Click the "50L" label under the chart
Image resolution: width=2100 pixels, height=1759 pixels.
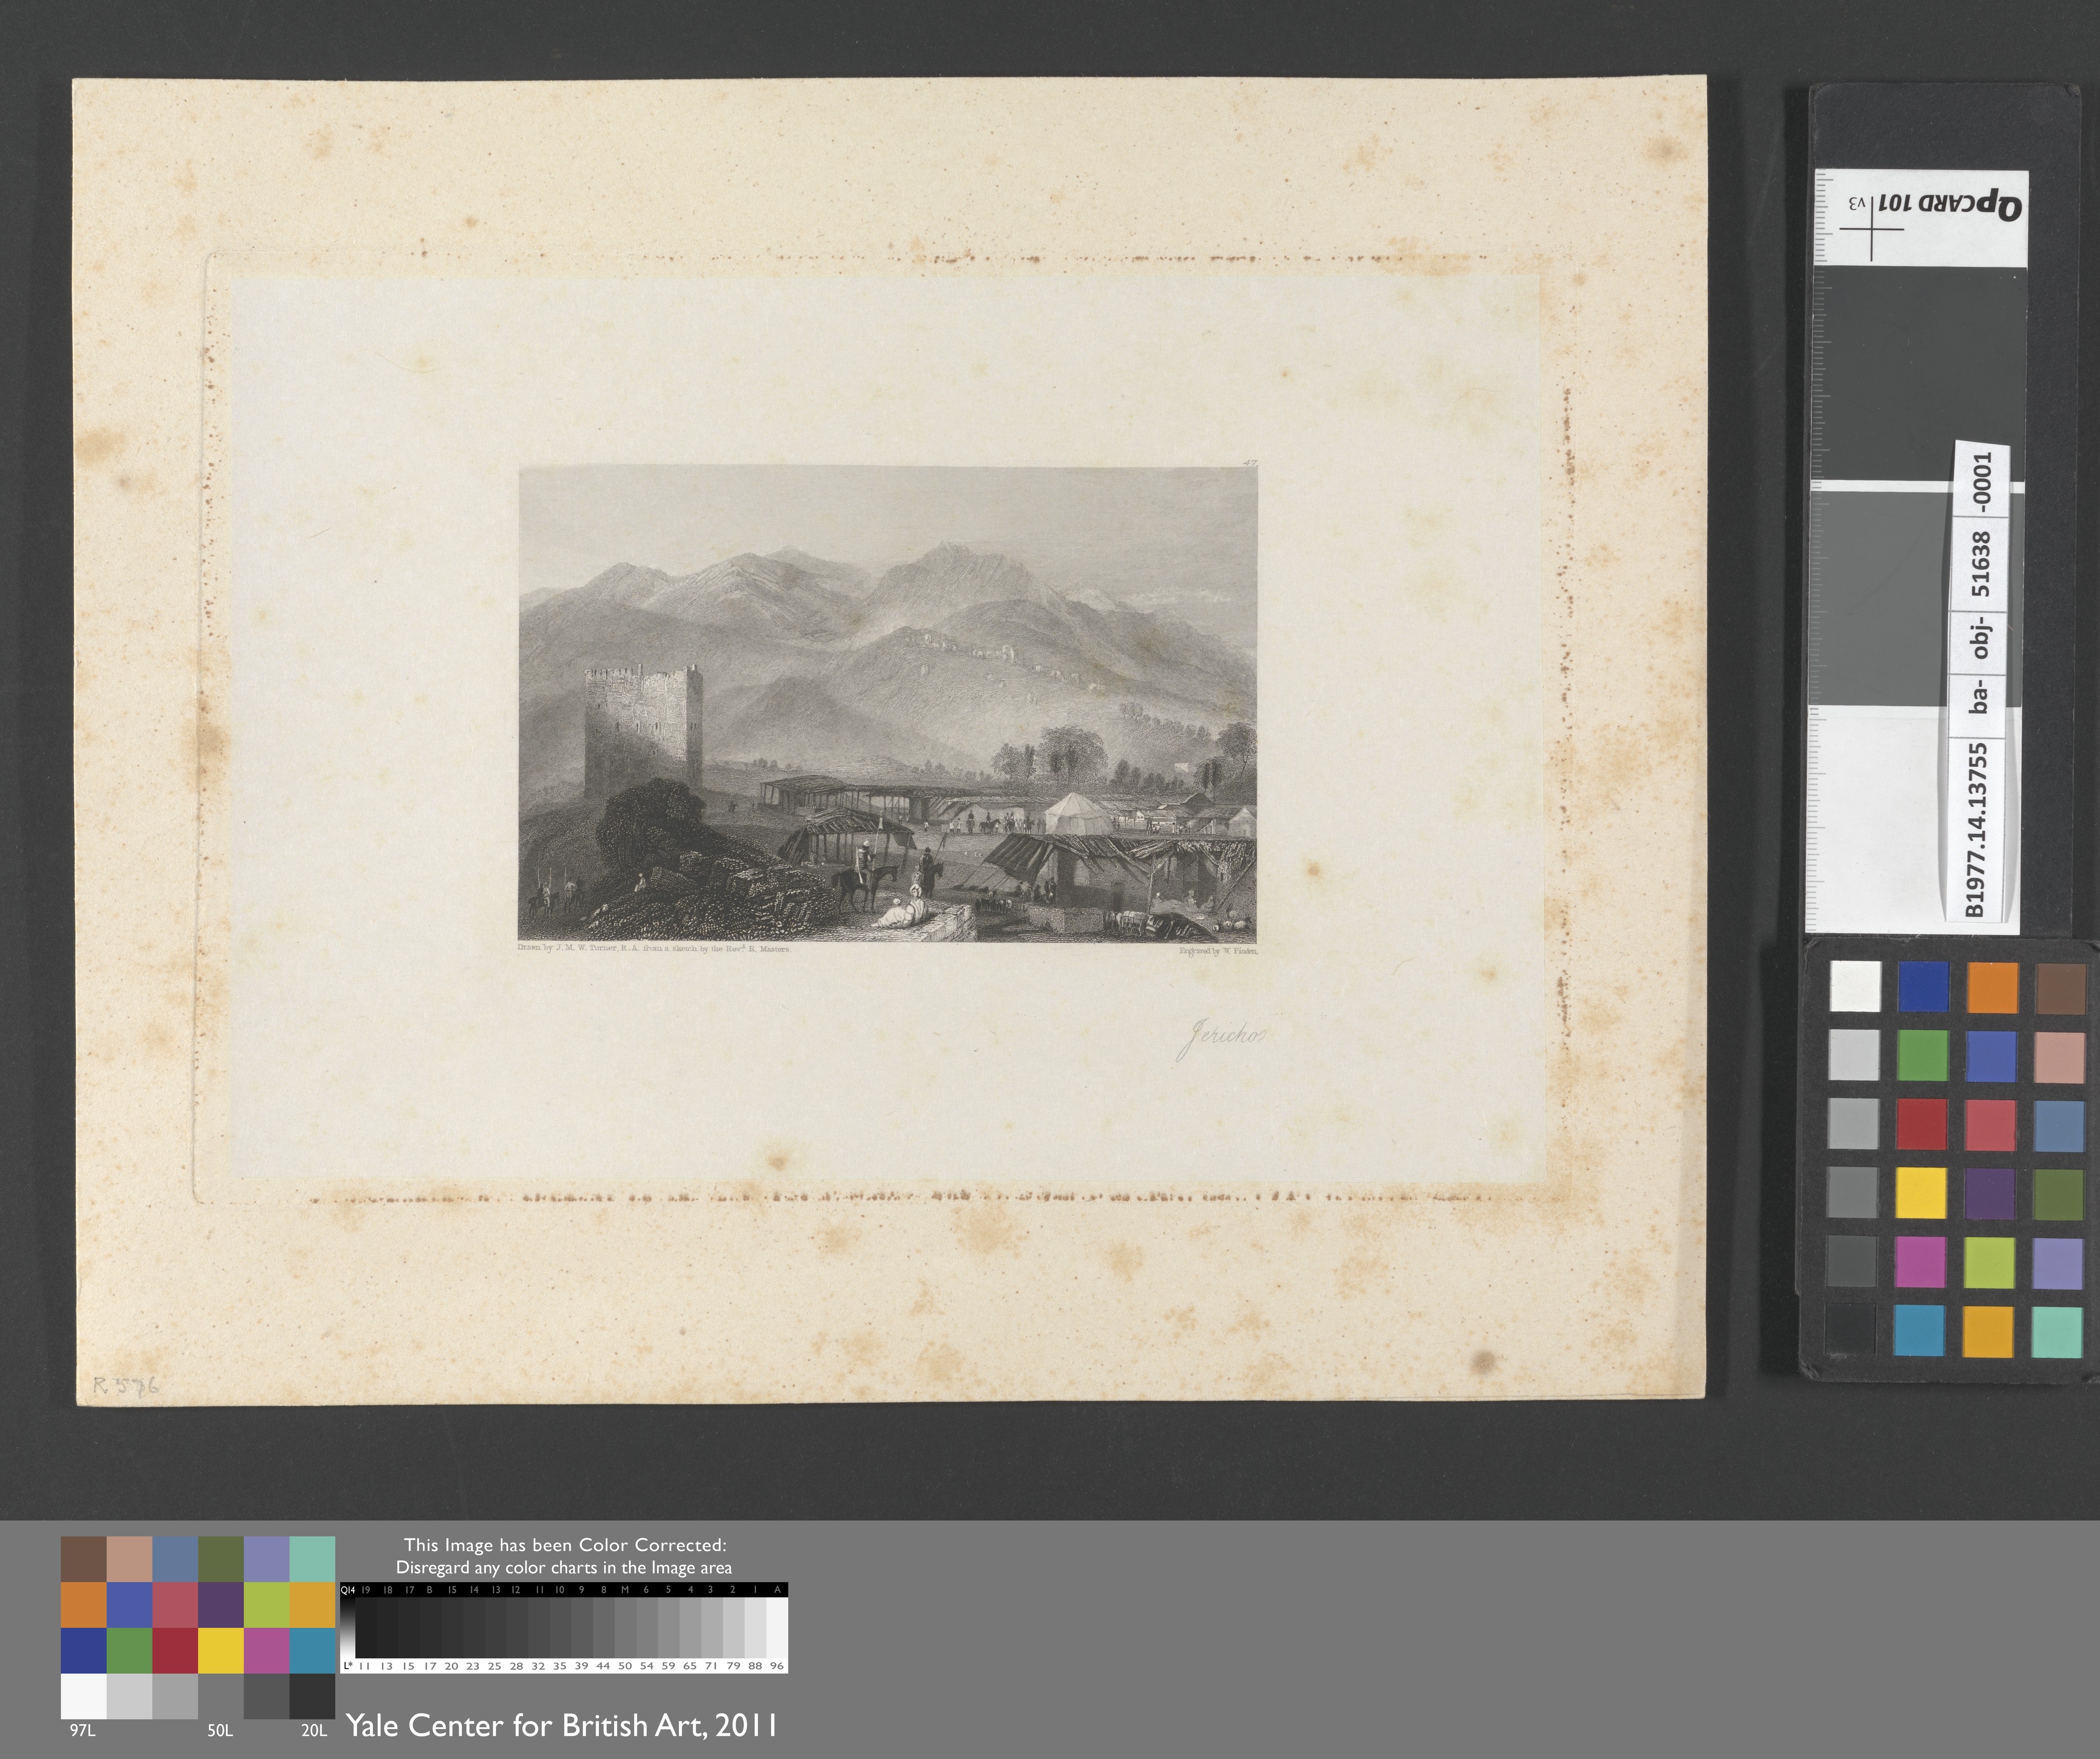pos(220,1730)
